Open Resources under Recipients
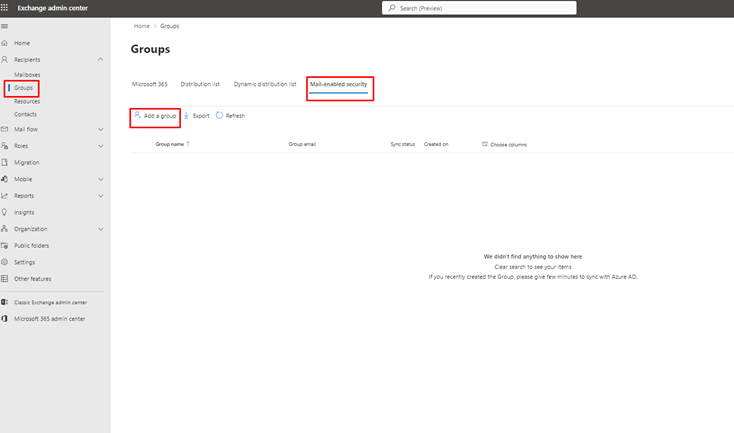 point(27,101)
